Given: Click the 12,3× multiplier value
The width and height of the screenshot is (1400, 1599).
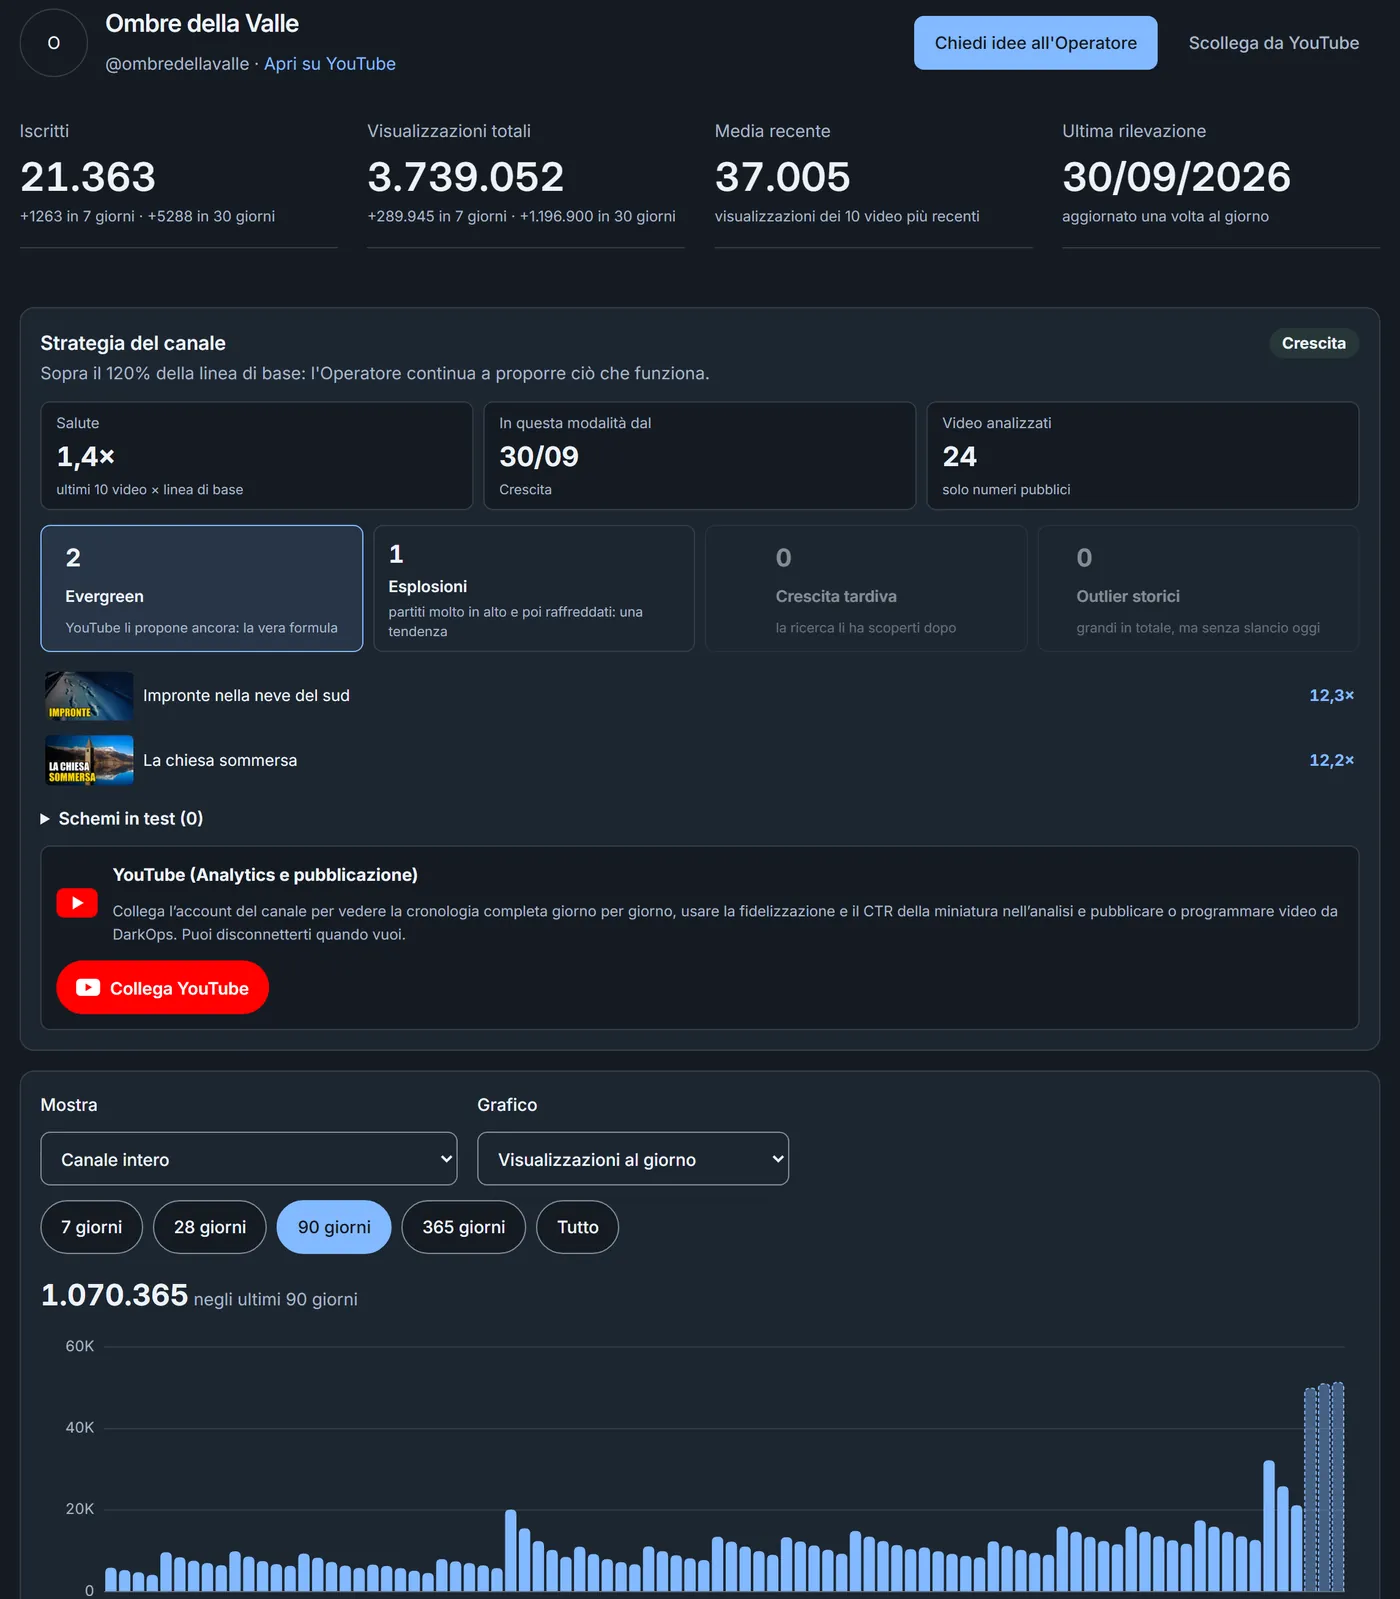Looking at the screenshot, I should click(x=1332, y=696).
